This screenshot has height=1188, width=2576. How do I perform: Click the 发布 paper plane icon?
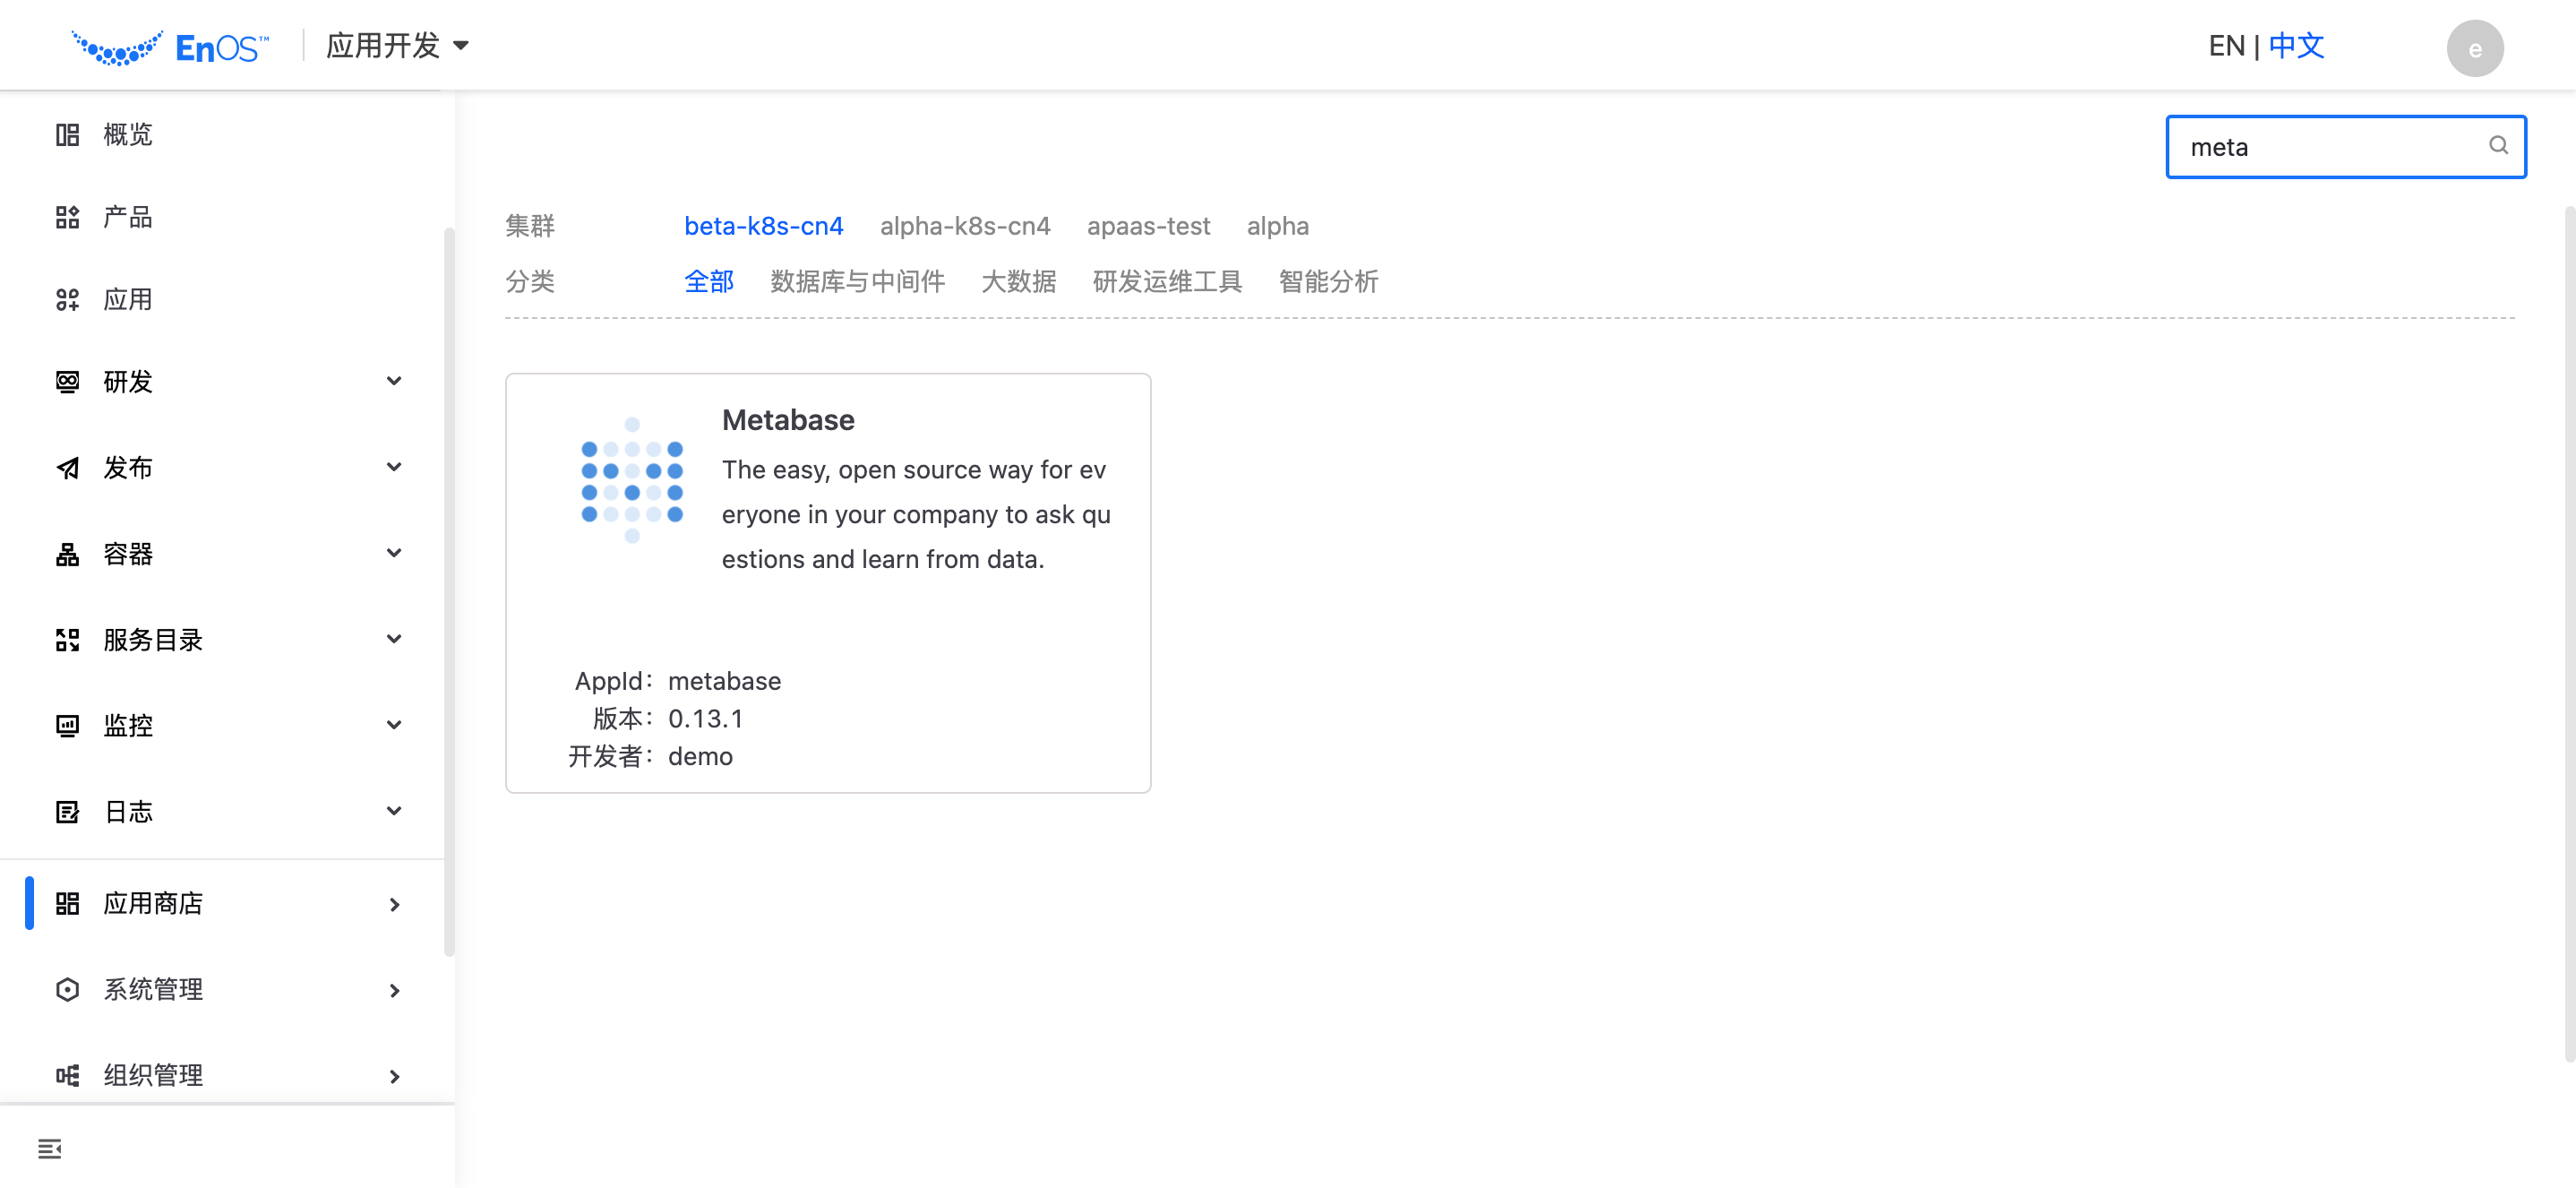click(67, 467)
